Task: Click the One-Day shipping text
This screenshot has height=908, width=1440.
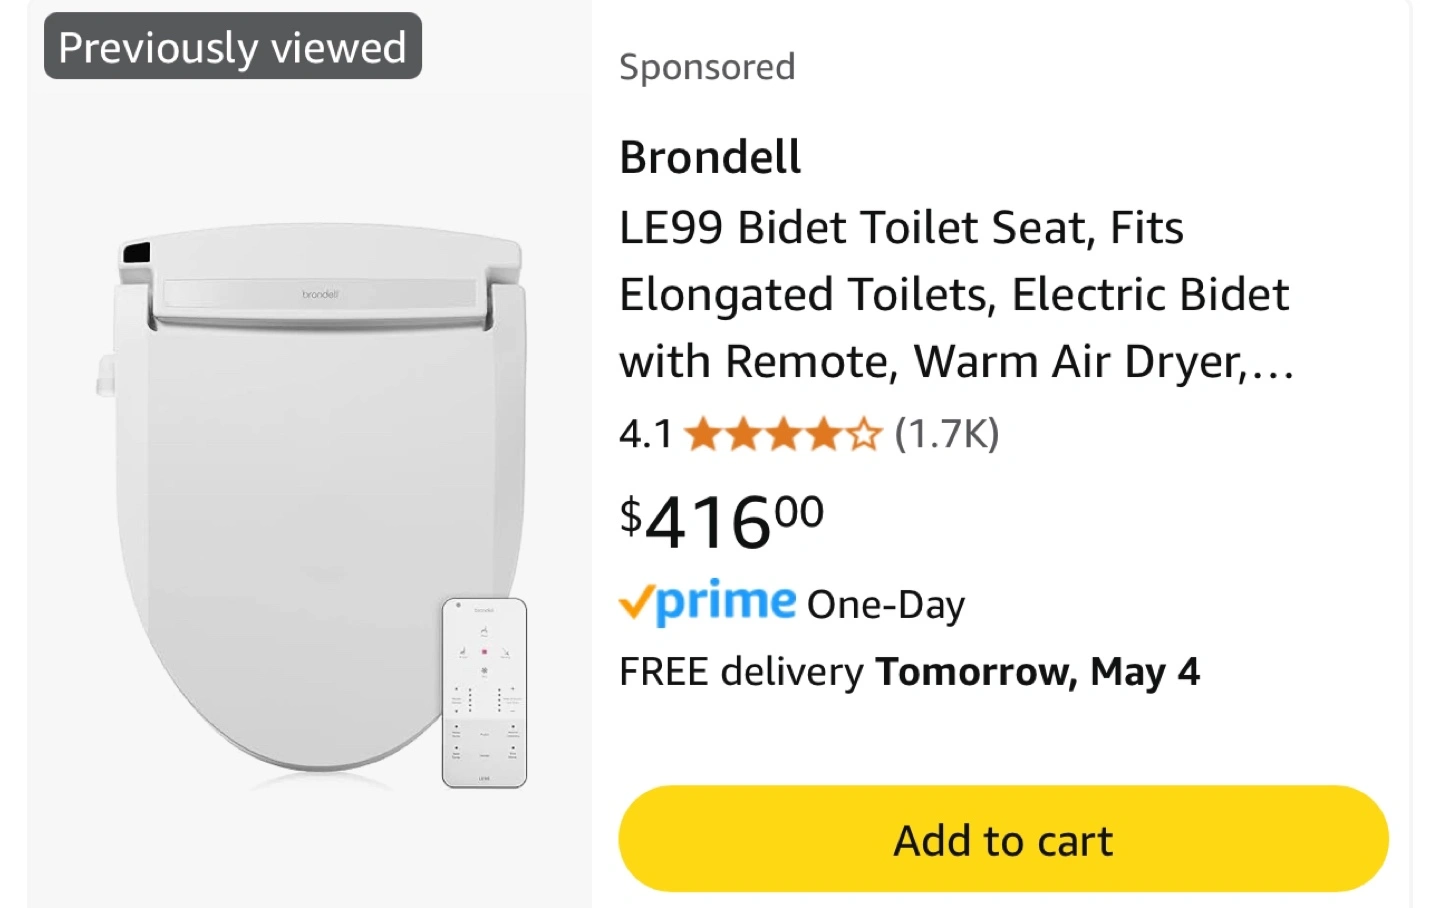Action: pos(886,605)
